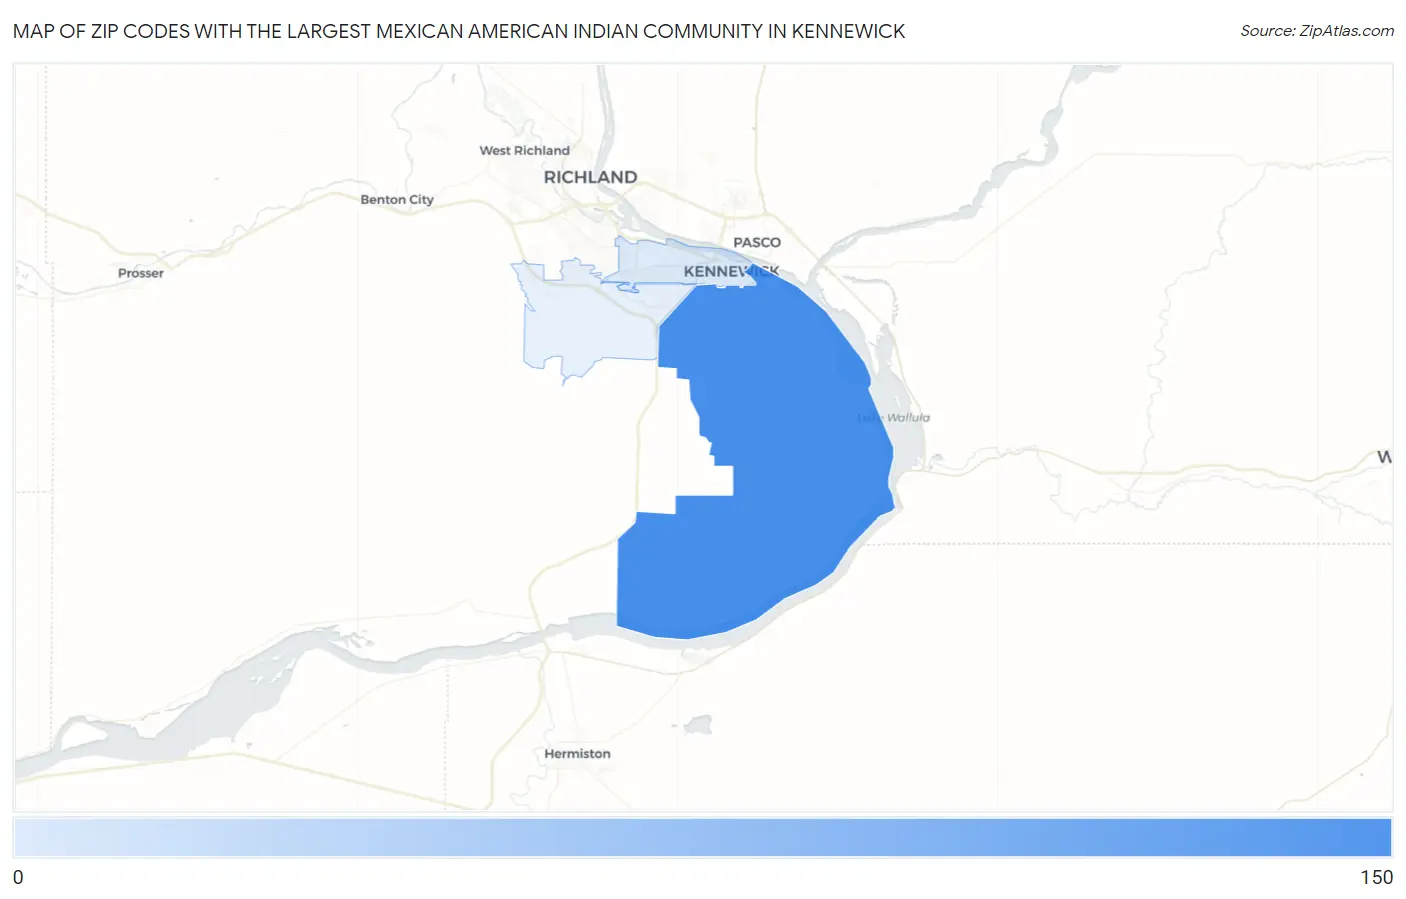The width and height of the screenshot is (1406, 899).
Task: Click the map title heading
Action: tap(459, 31)
